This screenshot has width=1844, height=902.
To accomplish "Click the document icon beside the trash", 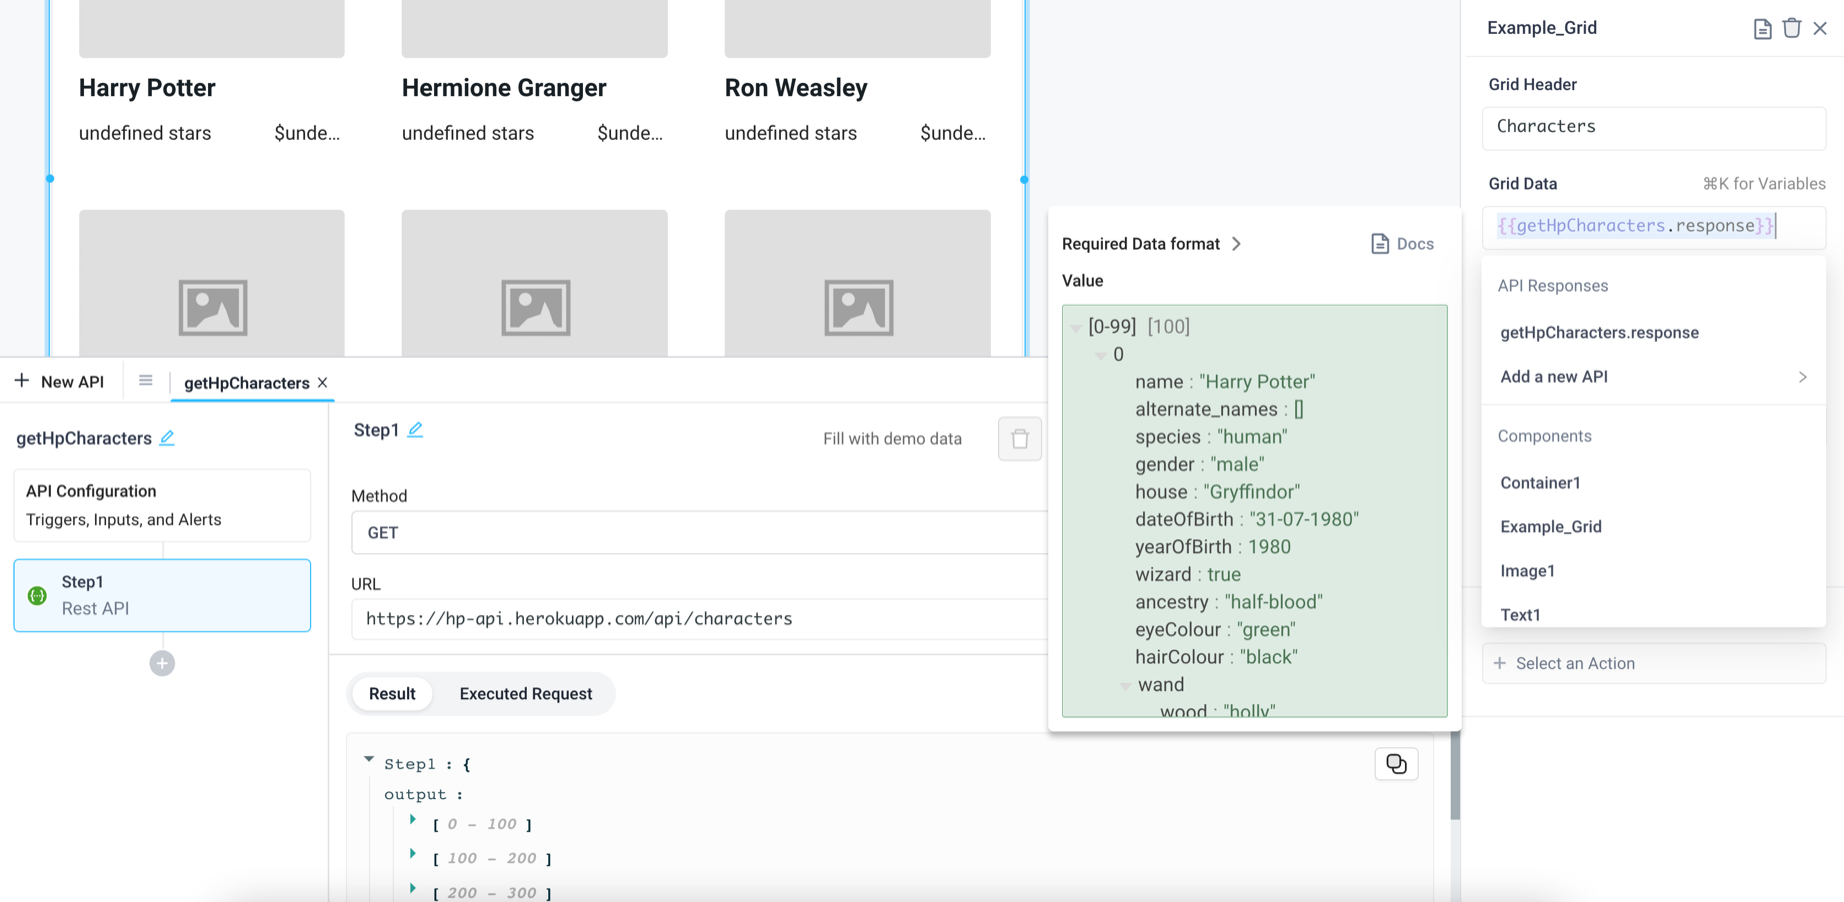I will 1762,28.
